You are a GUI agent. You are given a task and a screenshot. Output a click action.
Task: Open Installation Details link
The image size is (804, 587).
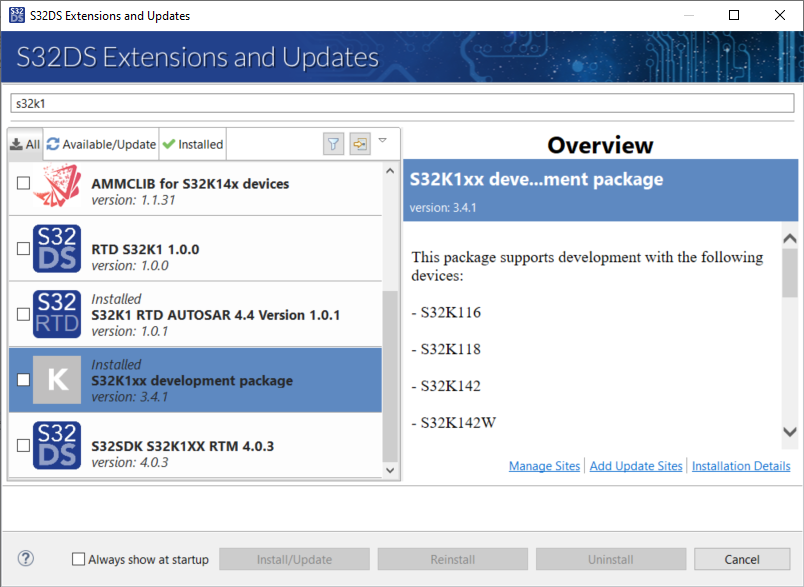click(x=741, y=466)
